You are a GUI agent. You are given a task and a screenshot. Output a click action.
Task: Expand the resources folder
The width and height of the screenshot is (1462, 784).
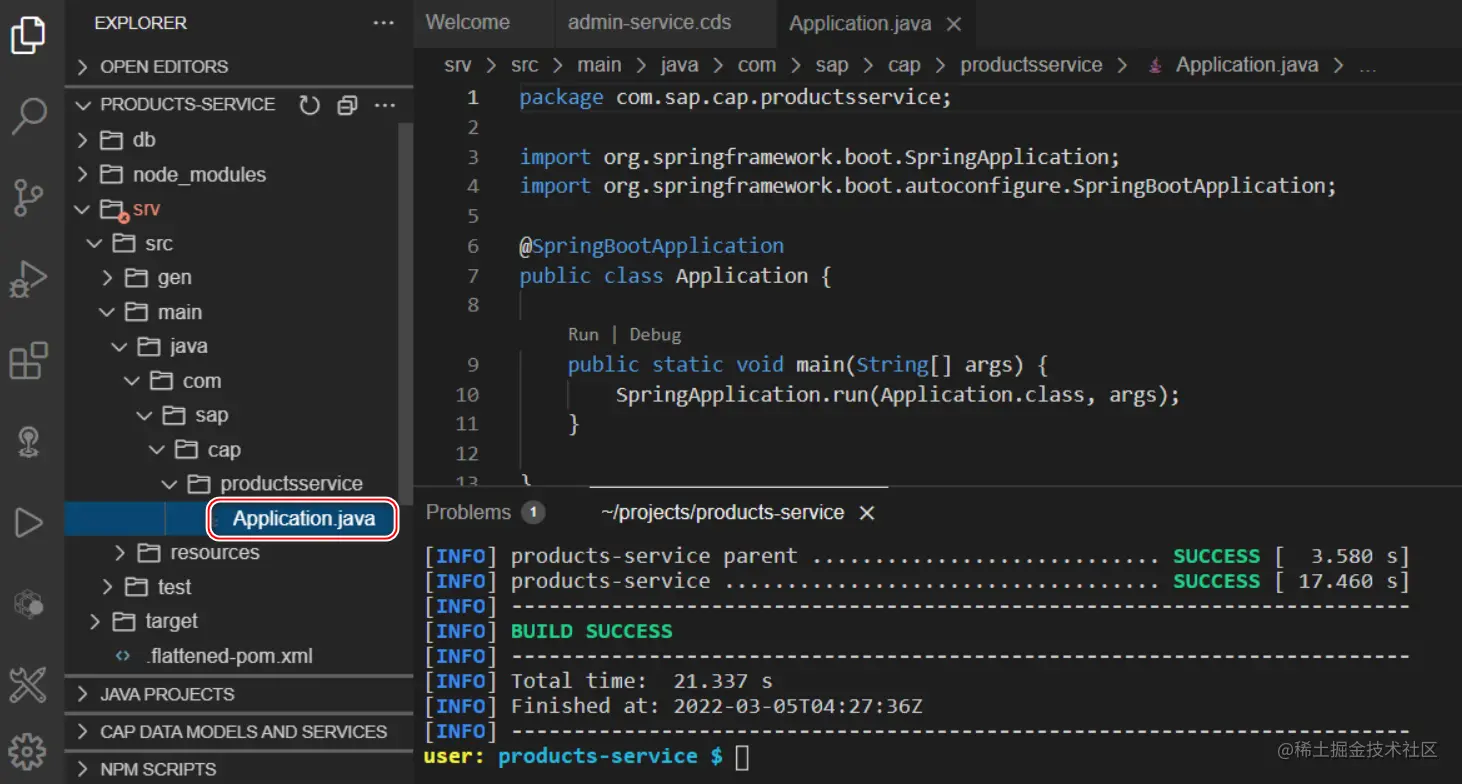(120, 553)
